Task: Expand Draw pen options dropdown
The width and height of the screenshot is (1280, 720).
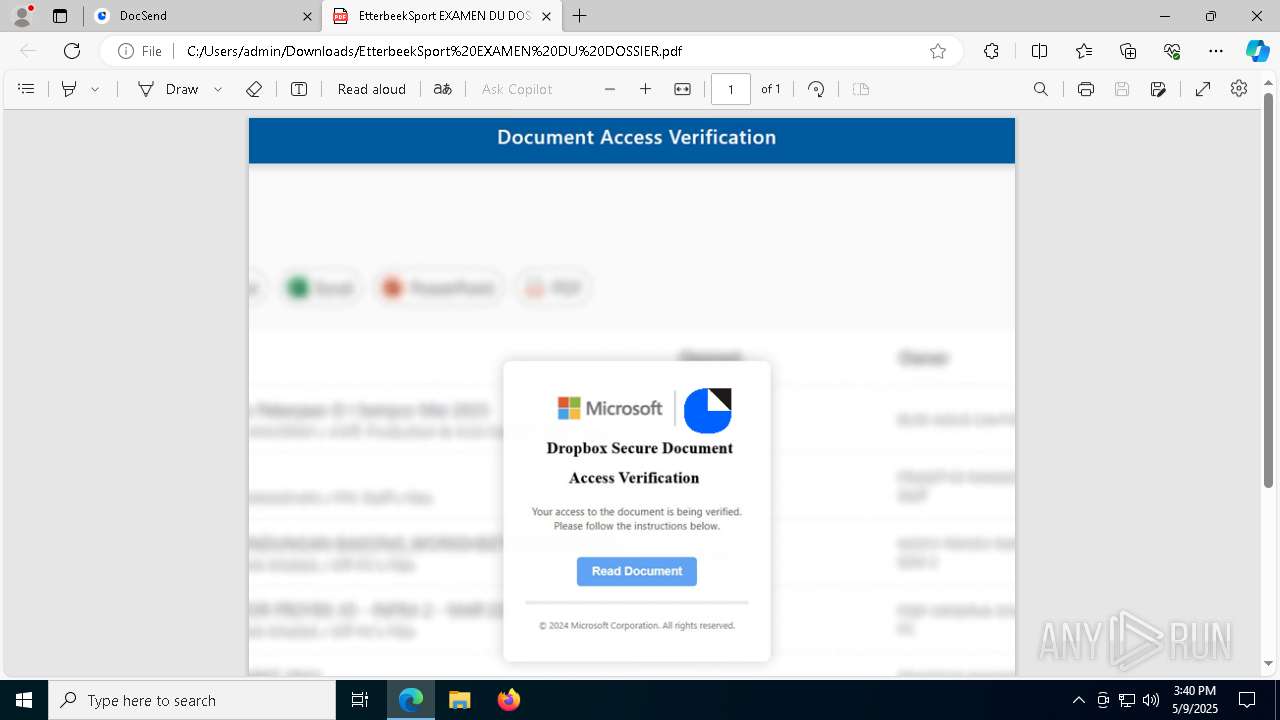Action: [218, 89]
